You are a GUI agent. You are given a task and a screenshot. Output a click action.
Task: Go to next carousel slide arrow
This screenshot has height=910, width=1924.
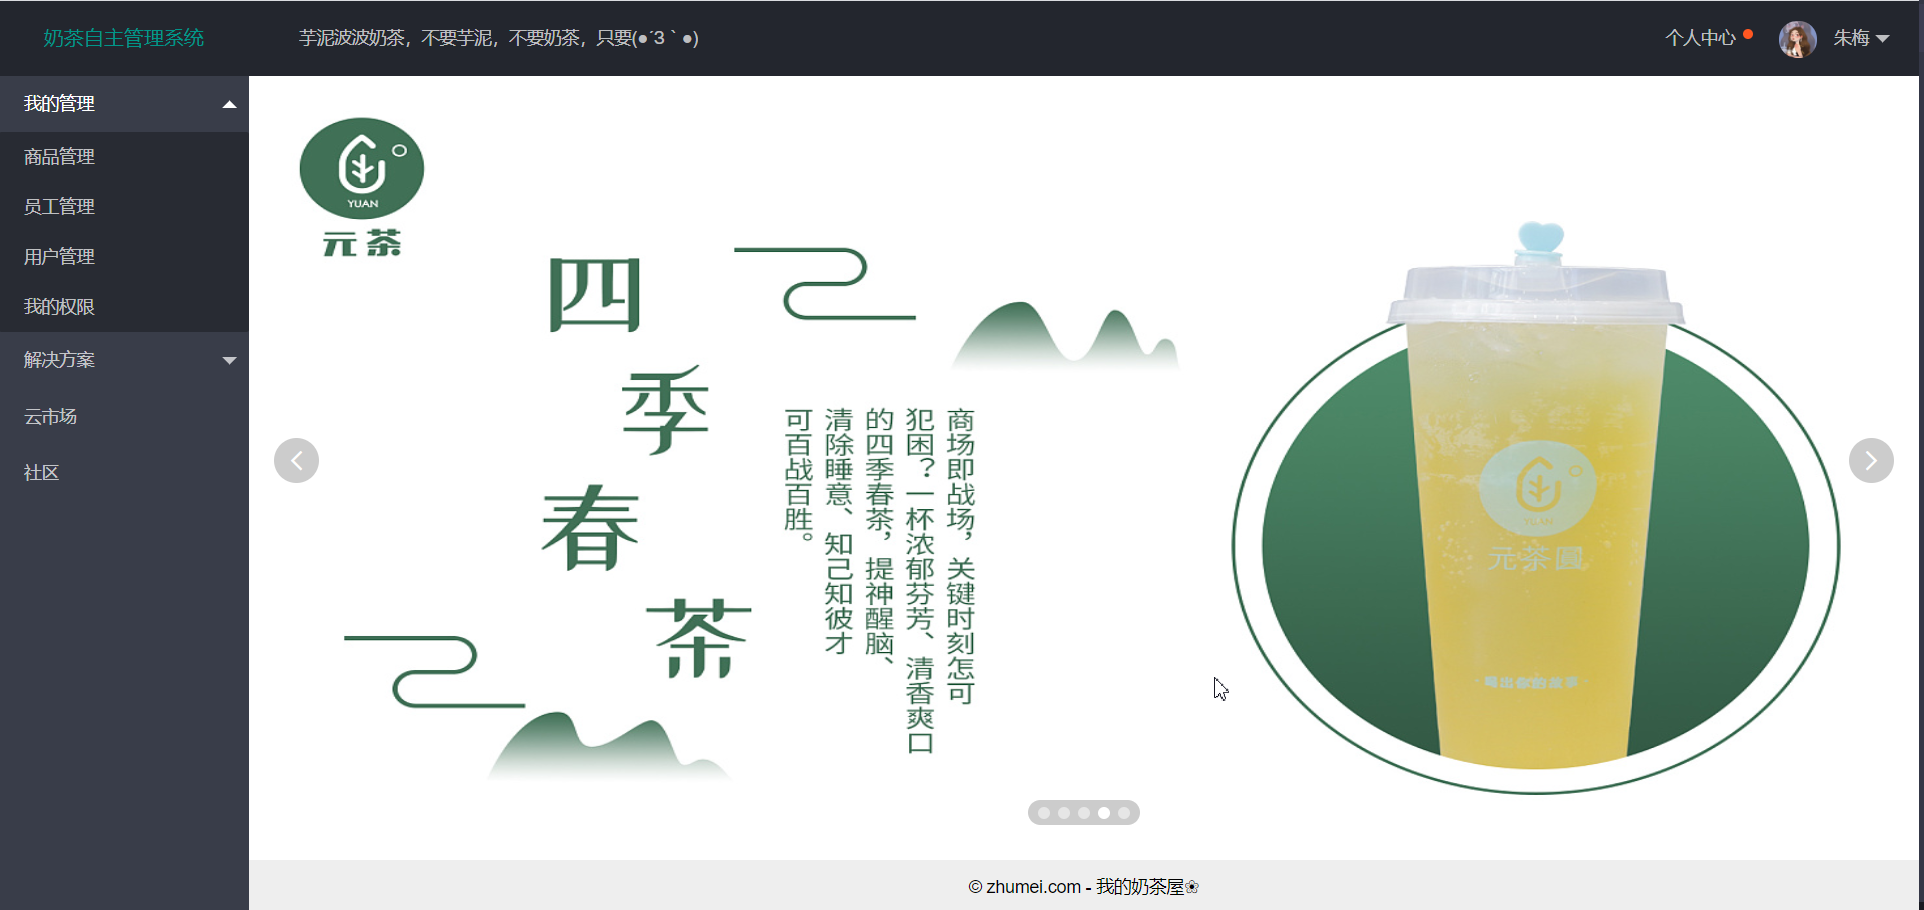click(x=1871, y=461)
